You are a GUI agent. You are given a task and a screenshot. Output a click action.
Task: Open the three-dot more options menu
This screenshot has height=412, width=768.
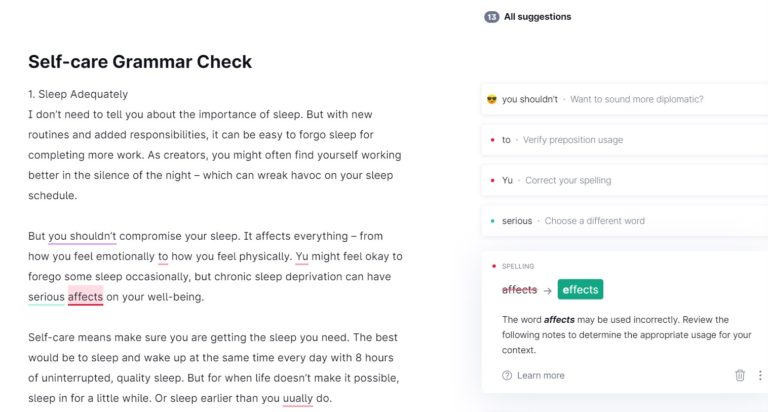click(x=761, y=375)
